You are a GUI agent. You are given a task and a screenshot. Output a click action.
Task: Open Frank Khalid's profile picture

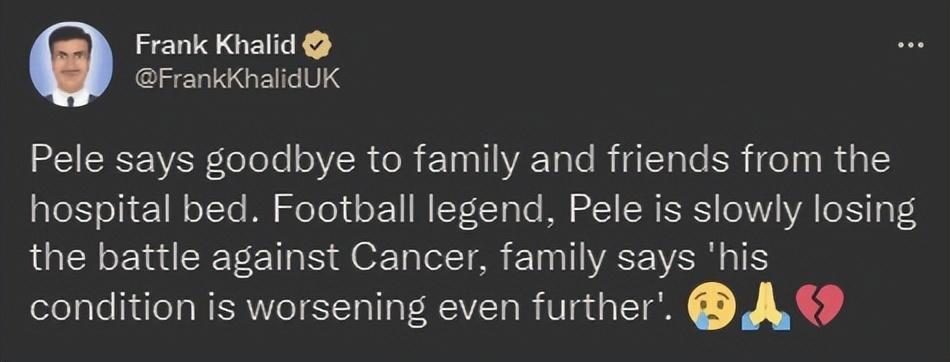(71, 64)
